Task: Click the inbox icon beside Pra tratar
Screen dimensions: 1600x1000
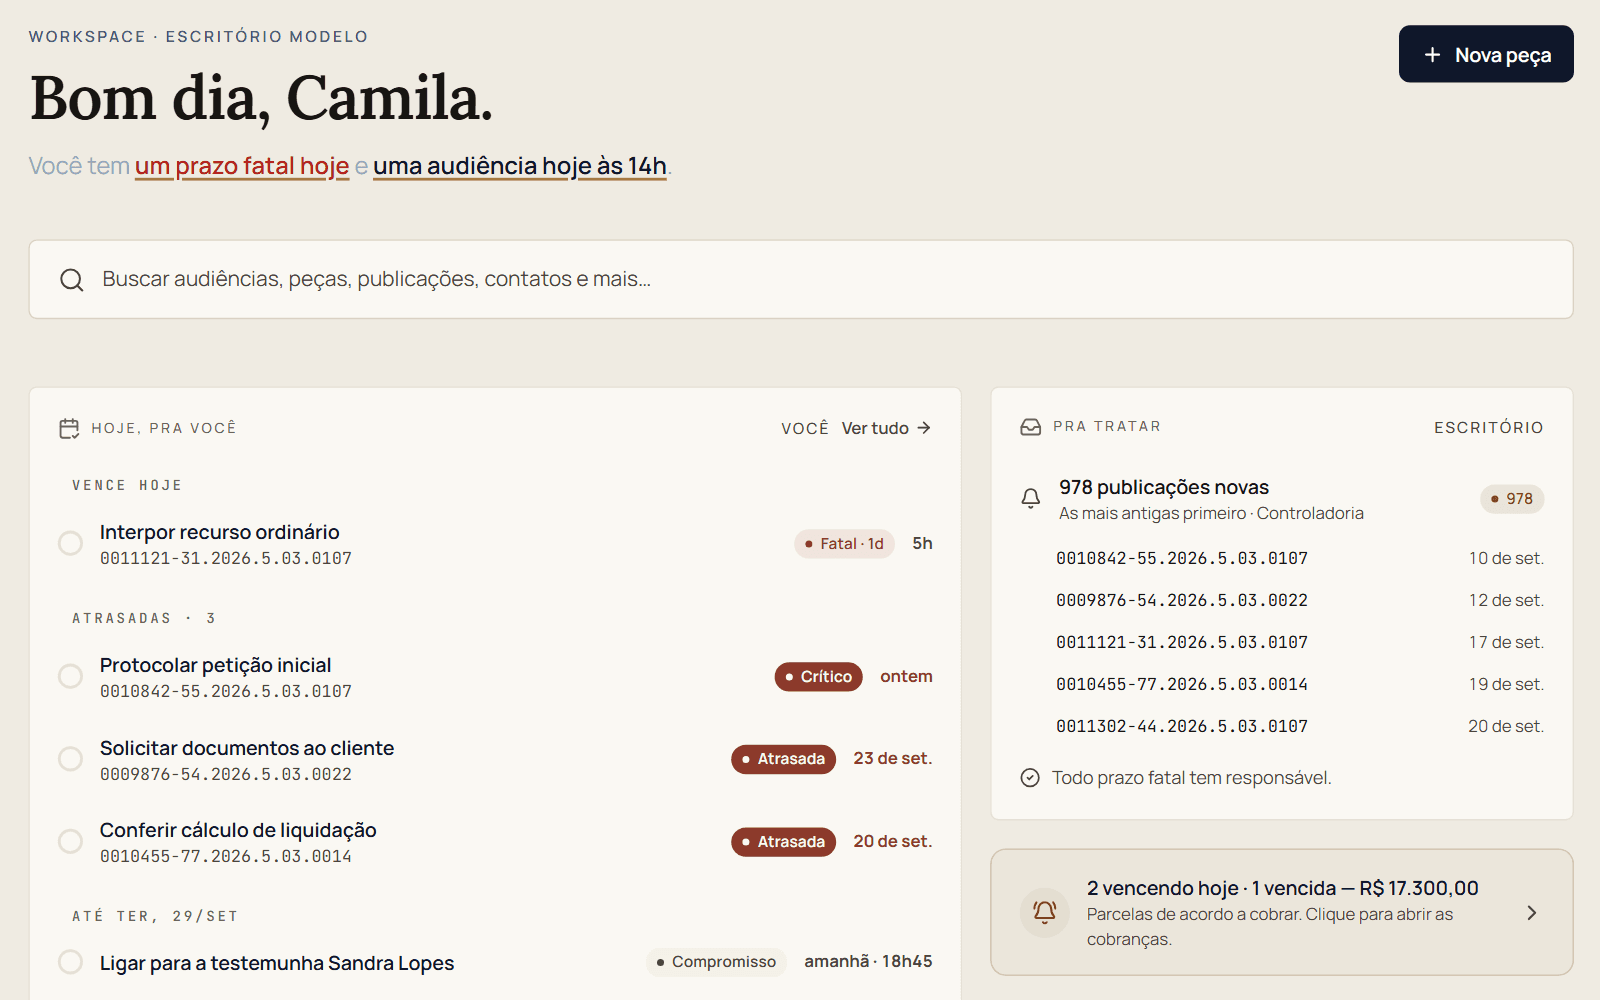Action: 1030,427
